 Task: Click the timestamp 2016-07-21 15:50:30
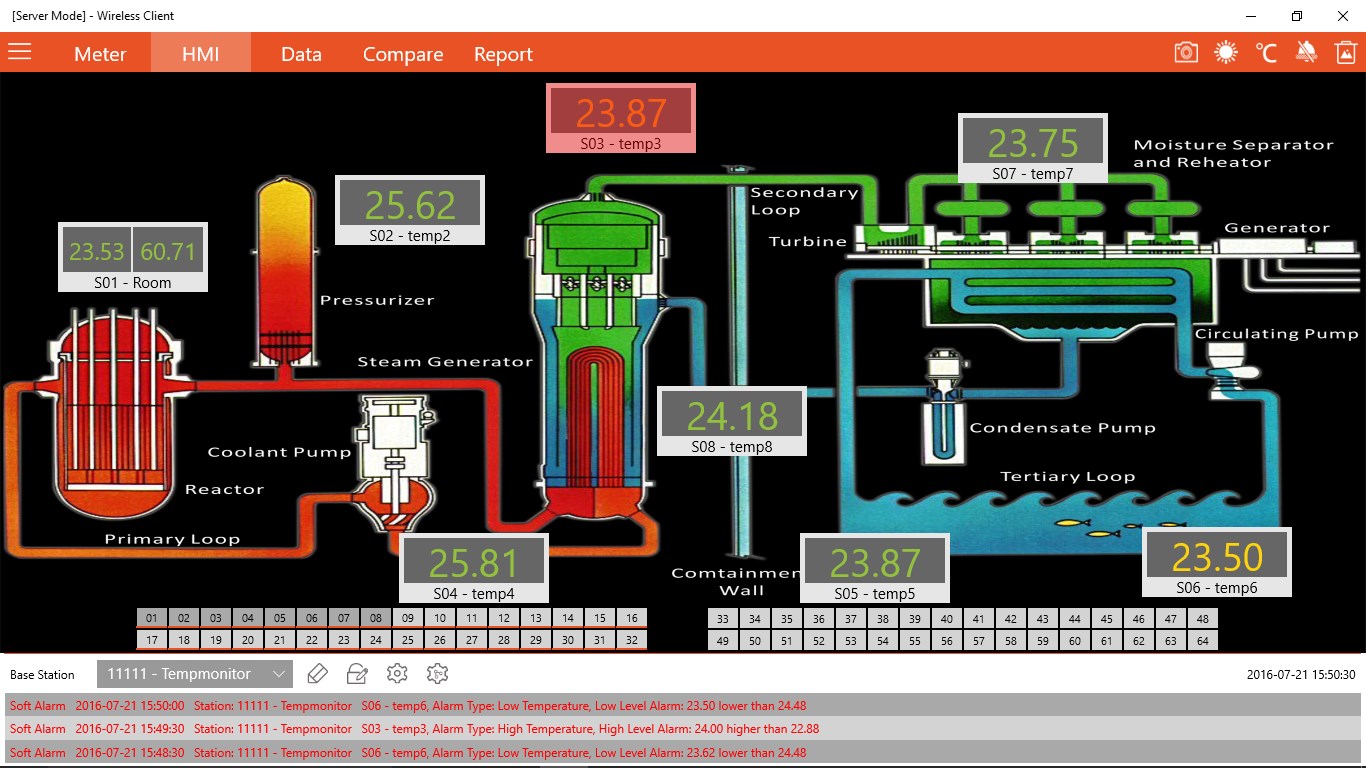1301,674
